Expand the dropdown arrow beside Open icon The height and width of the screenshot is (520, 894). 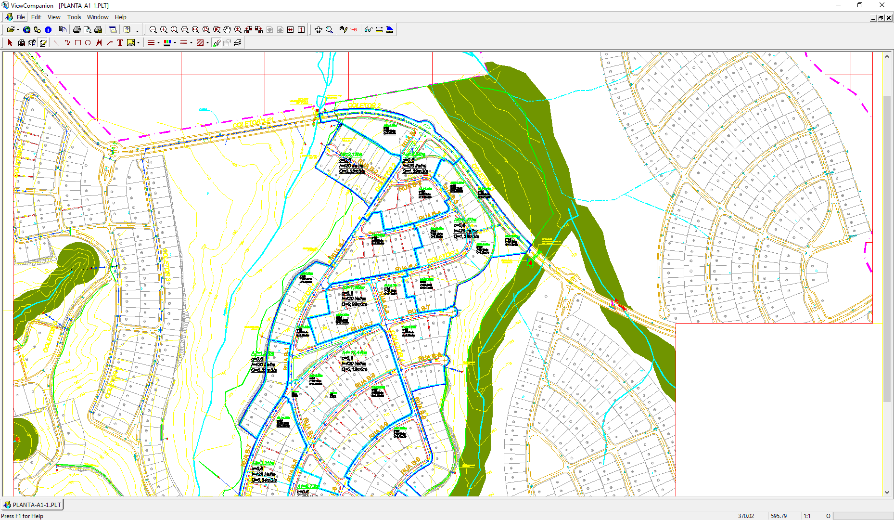17,30
